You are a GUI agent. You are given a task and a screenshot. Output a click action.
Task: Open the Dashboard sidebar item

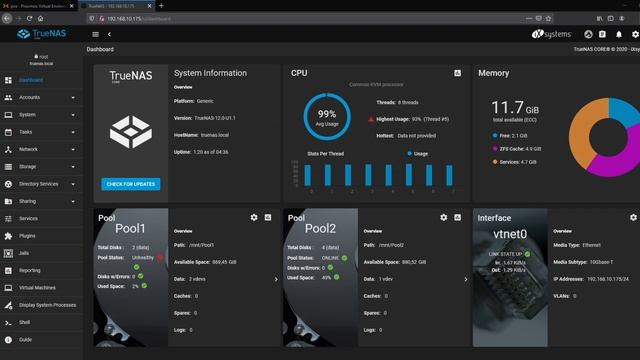click(x=41, y=80)
